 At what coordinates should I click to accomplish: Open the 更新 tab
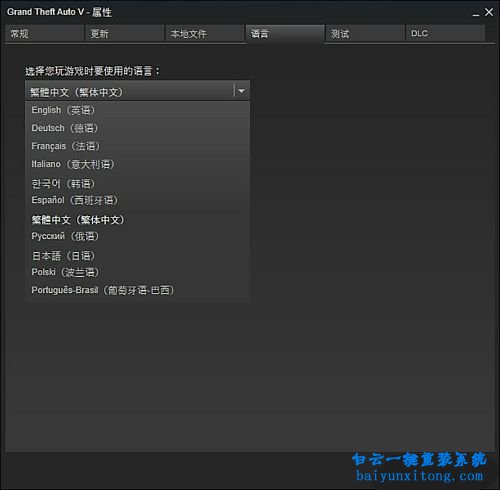click(124, 33)
